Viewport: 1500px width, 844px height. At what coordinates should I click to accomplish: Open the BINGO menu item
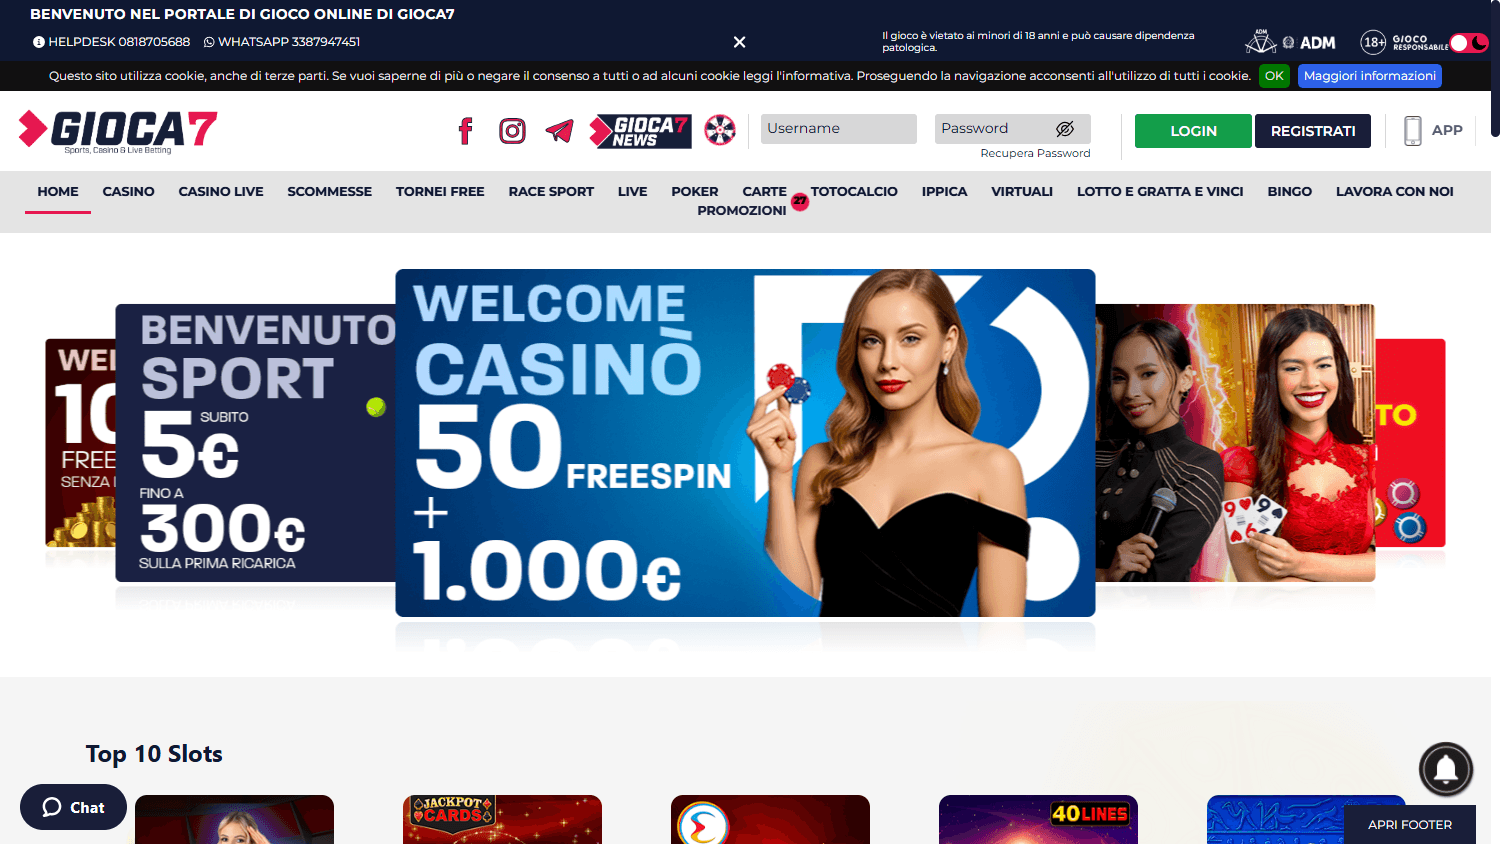click(1290, 191)
